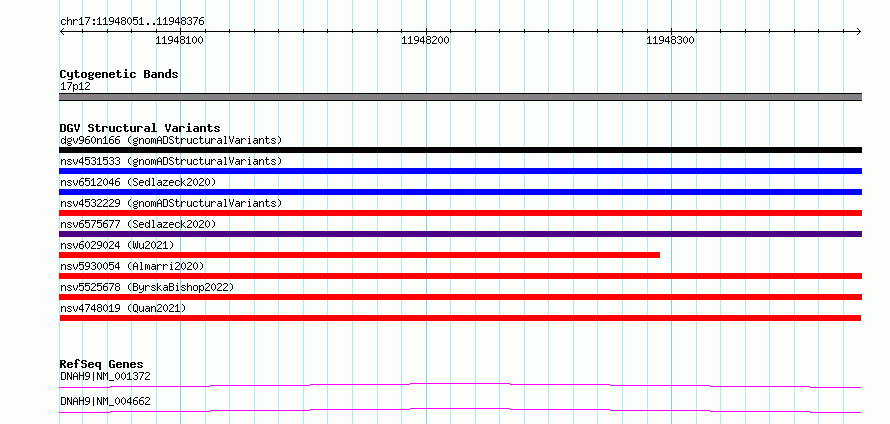This screenshot has width=890, height=424.
Task: Click the RefSeq Genes track title
Action: 102,364
